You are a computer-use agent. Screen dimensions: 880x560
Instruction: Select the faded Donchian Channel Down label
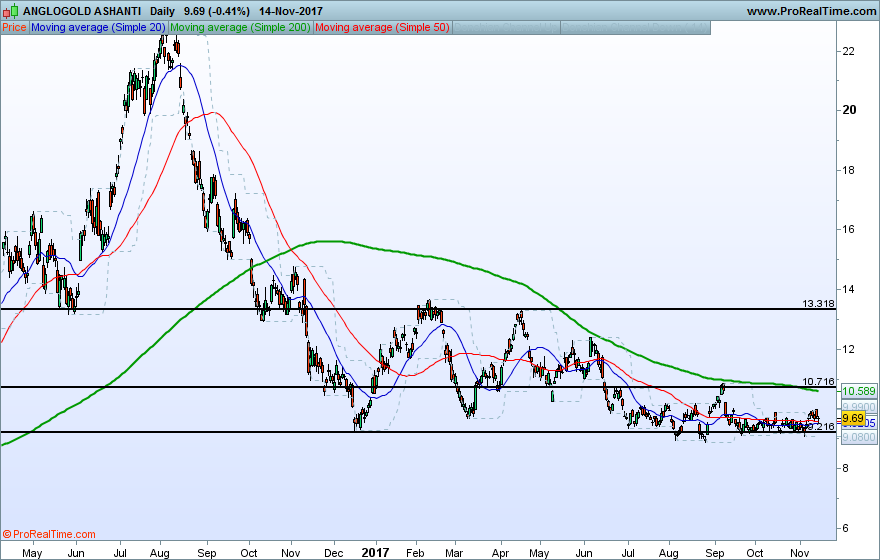(636, 27)
